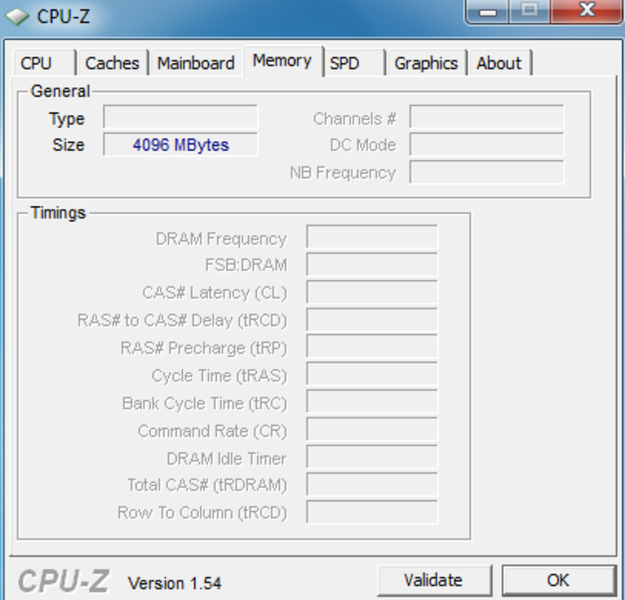625x600 pixels.
Task: Show the Graphics tab
Action: [x=426, y=63]
